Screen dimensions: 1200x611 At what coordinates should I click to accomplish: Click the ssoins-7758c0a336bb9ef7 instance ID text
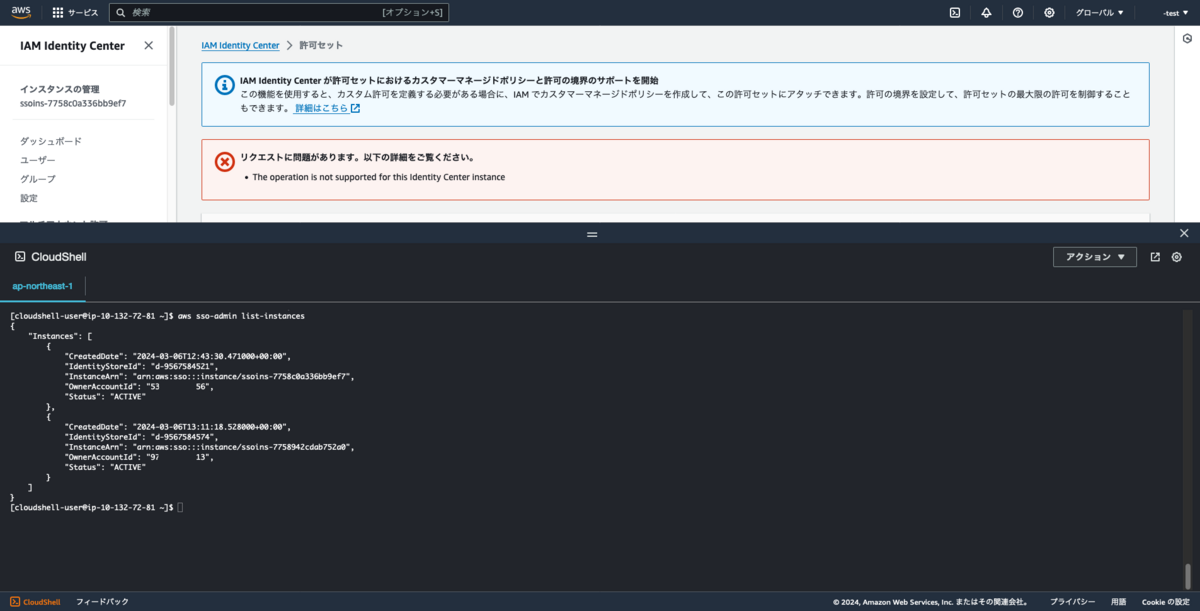tap(73, 103)
